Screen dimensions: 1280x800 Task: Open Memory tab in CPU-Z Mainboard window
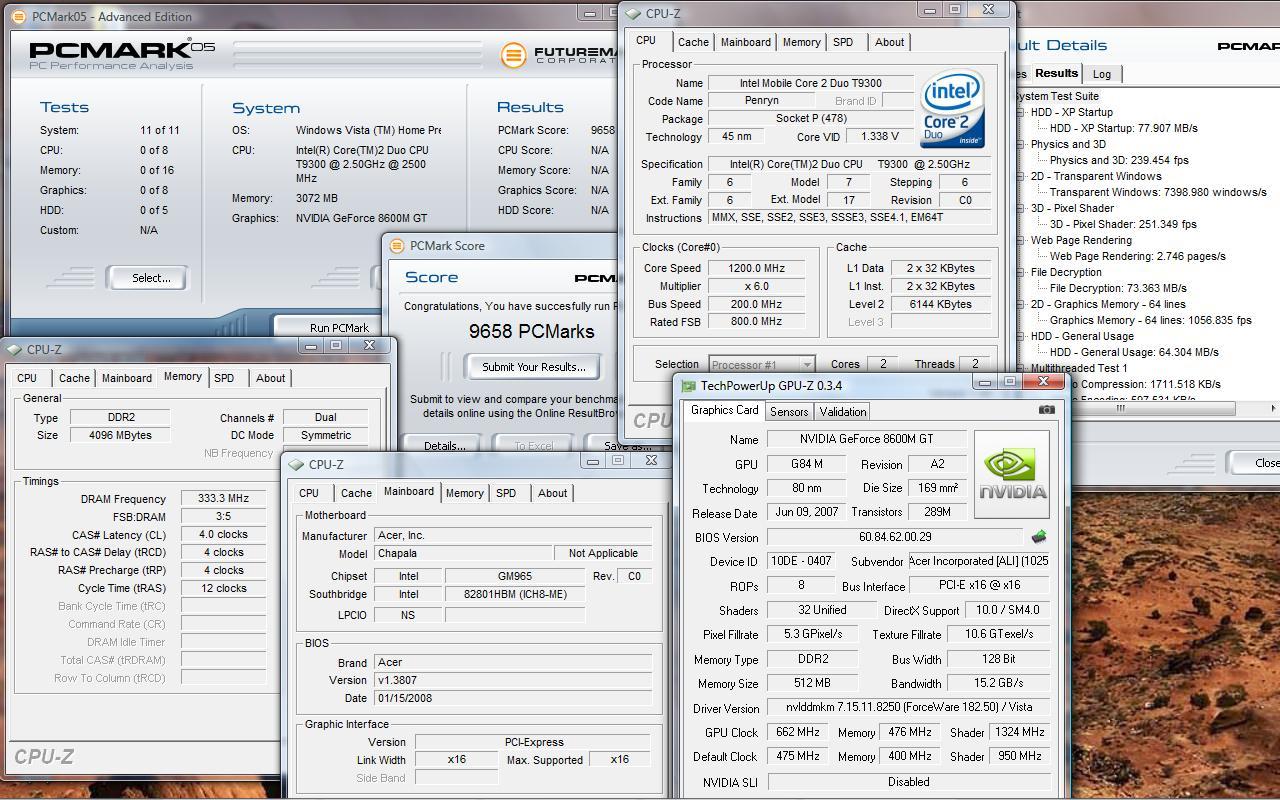click(x=464, y=493)
